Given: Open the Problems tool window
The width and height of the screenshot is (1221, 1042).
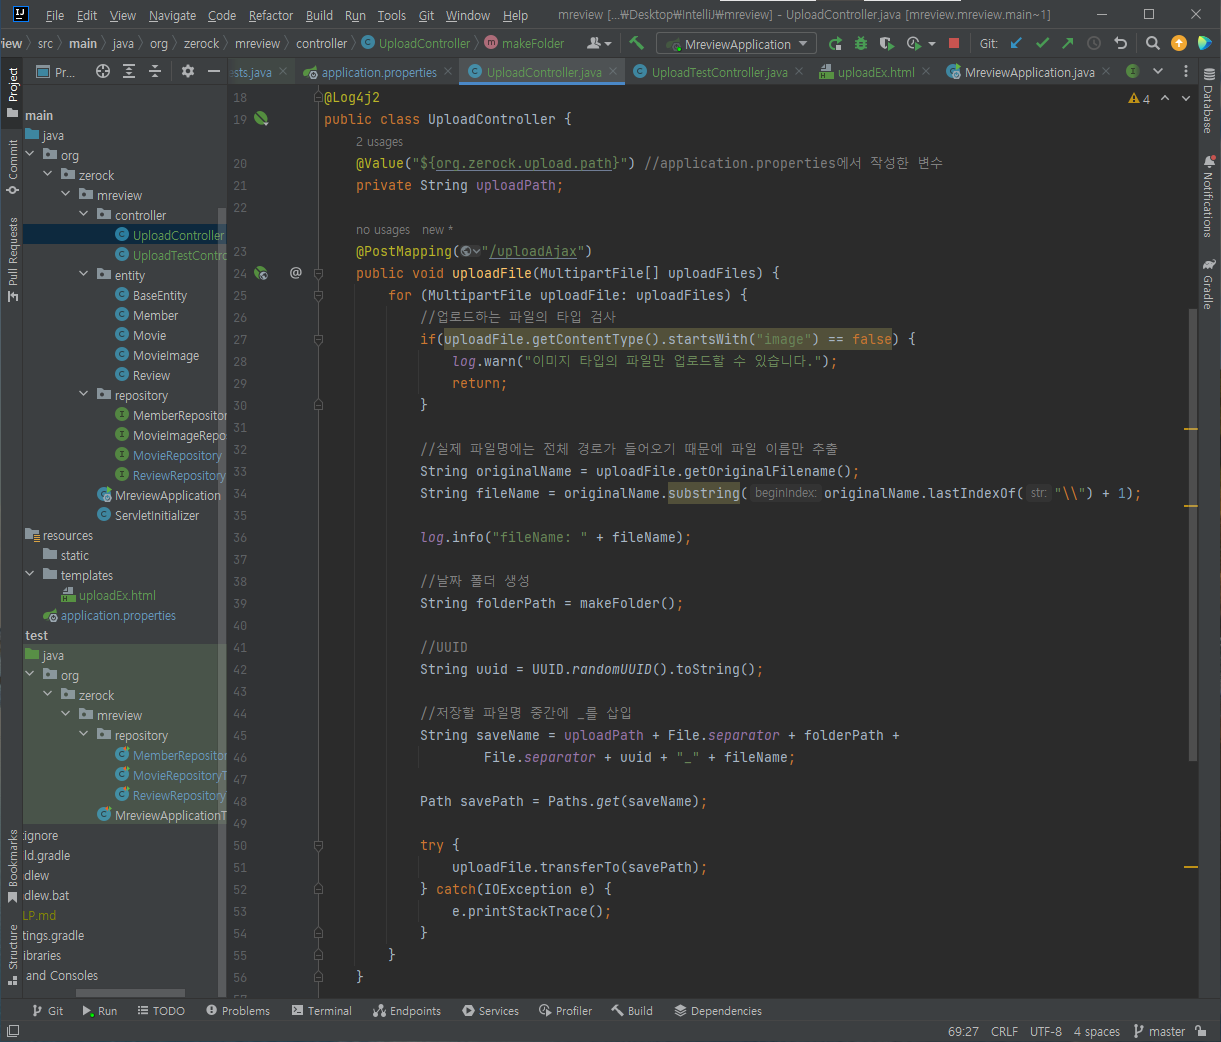Looking at the screenshot, I should point(238,1011).
